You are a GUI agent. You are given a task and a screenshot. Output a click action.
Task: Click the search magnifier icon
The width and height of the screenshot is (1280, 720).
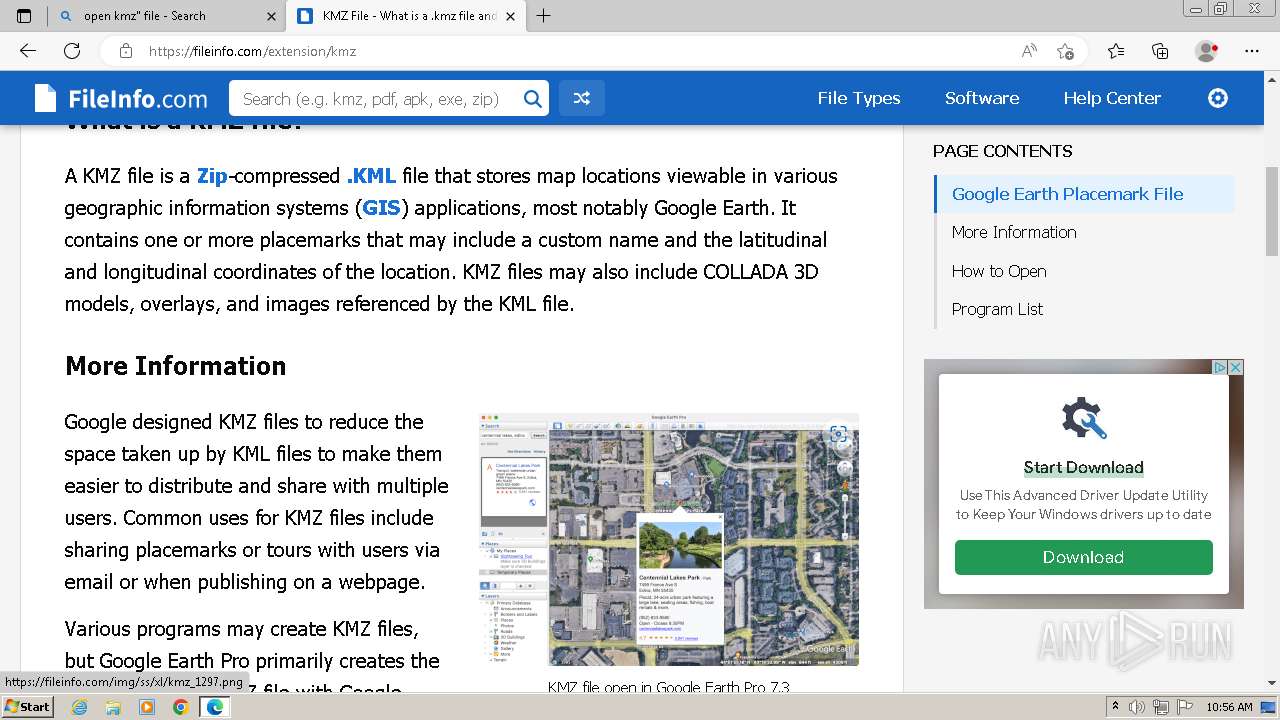tap(532, 98)
